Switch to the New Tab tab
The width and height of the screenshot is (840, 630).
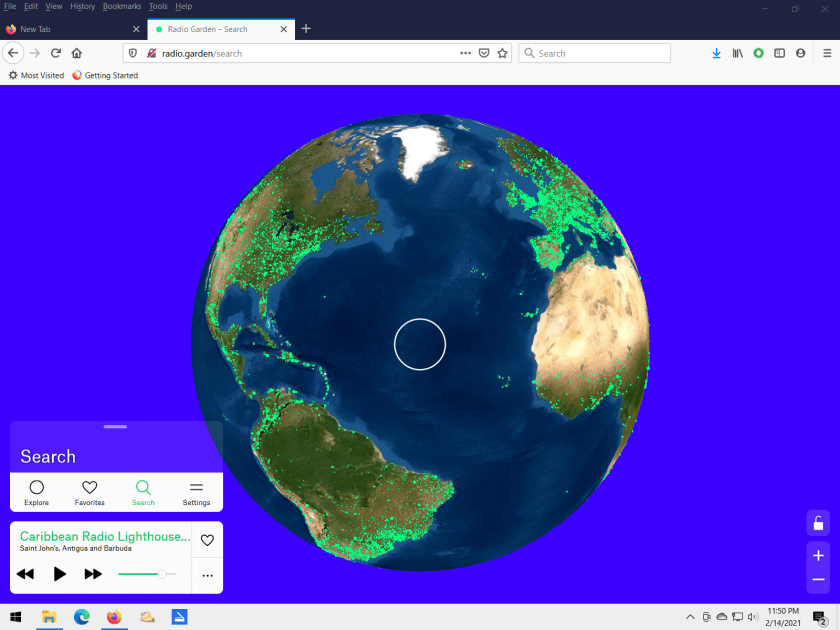pos(70,29)
